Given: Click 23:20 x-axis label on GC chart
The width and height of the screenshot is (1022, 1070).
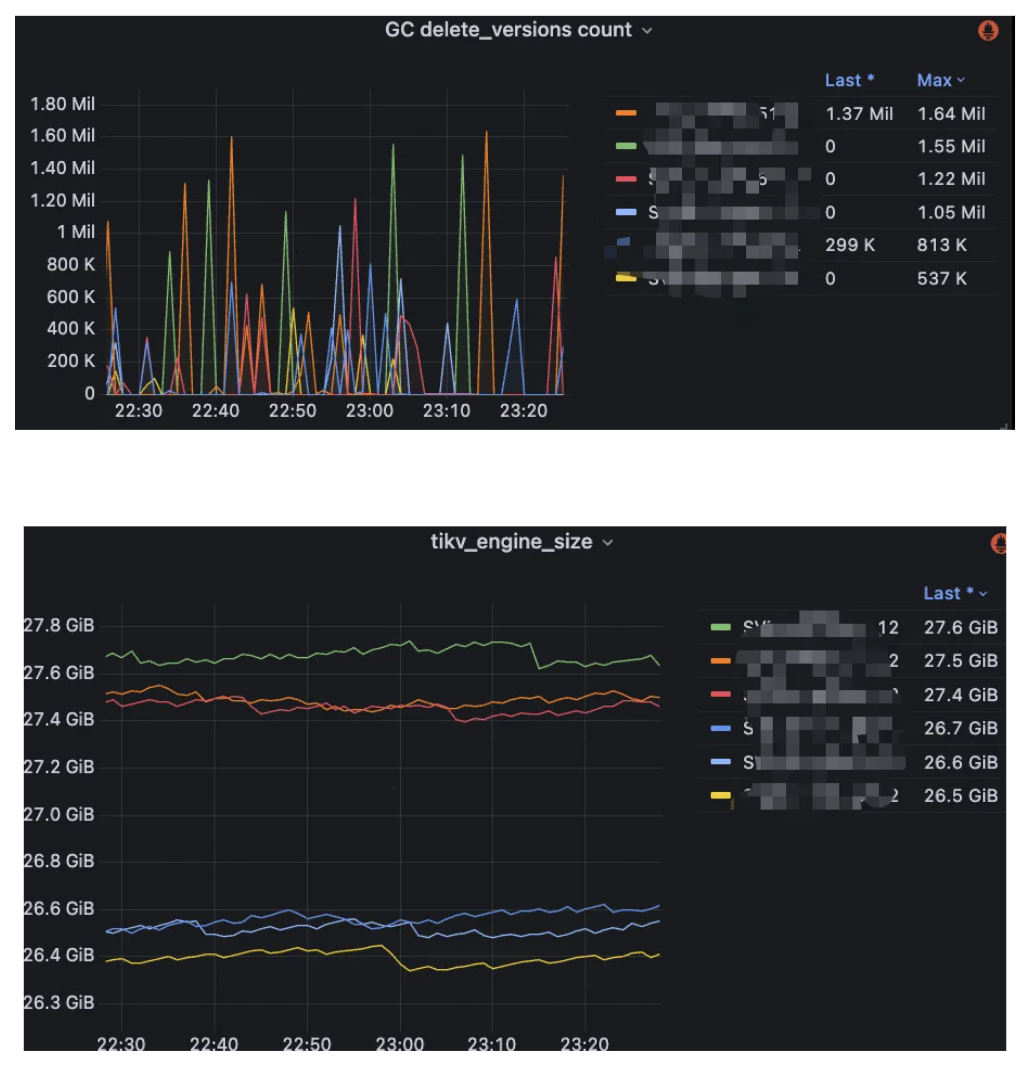Looking at the screenshot, I should coord(523,411).
